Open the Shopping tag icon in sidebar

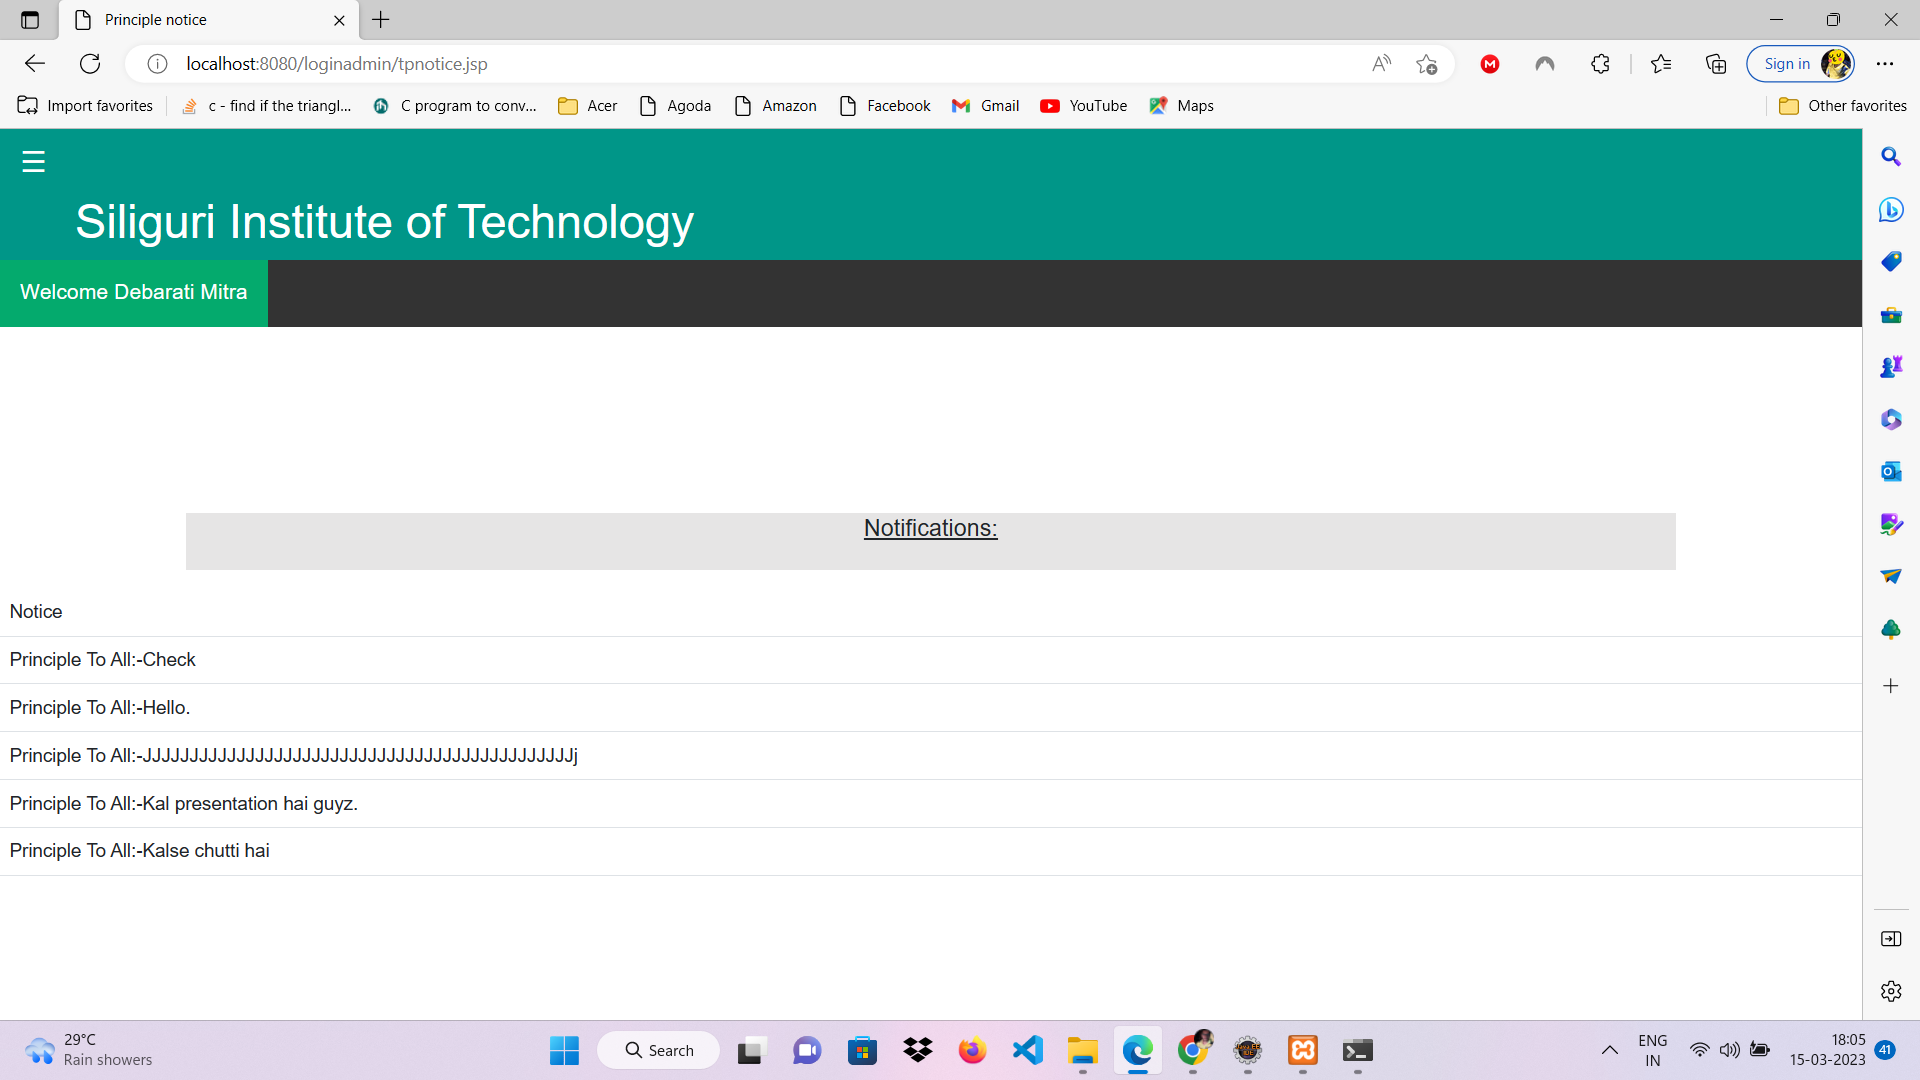tap(1892, 261)
